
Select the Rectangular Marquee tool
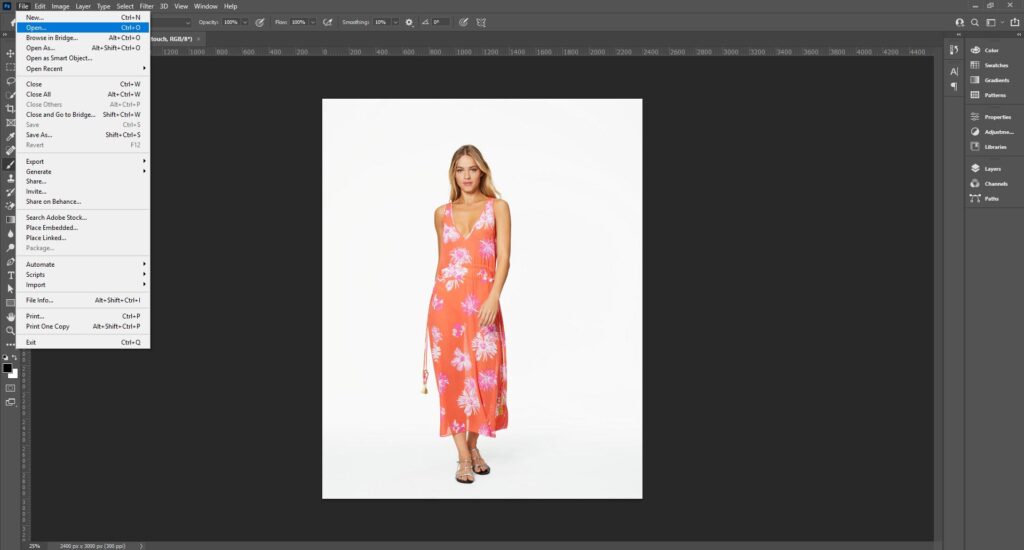[x=10, y=67]
